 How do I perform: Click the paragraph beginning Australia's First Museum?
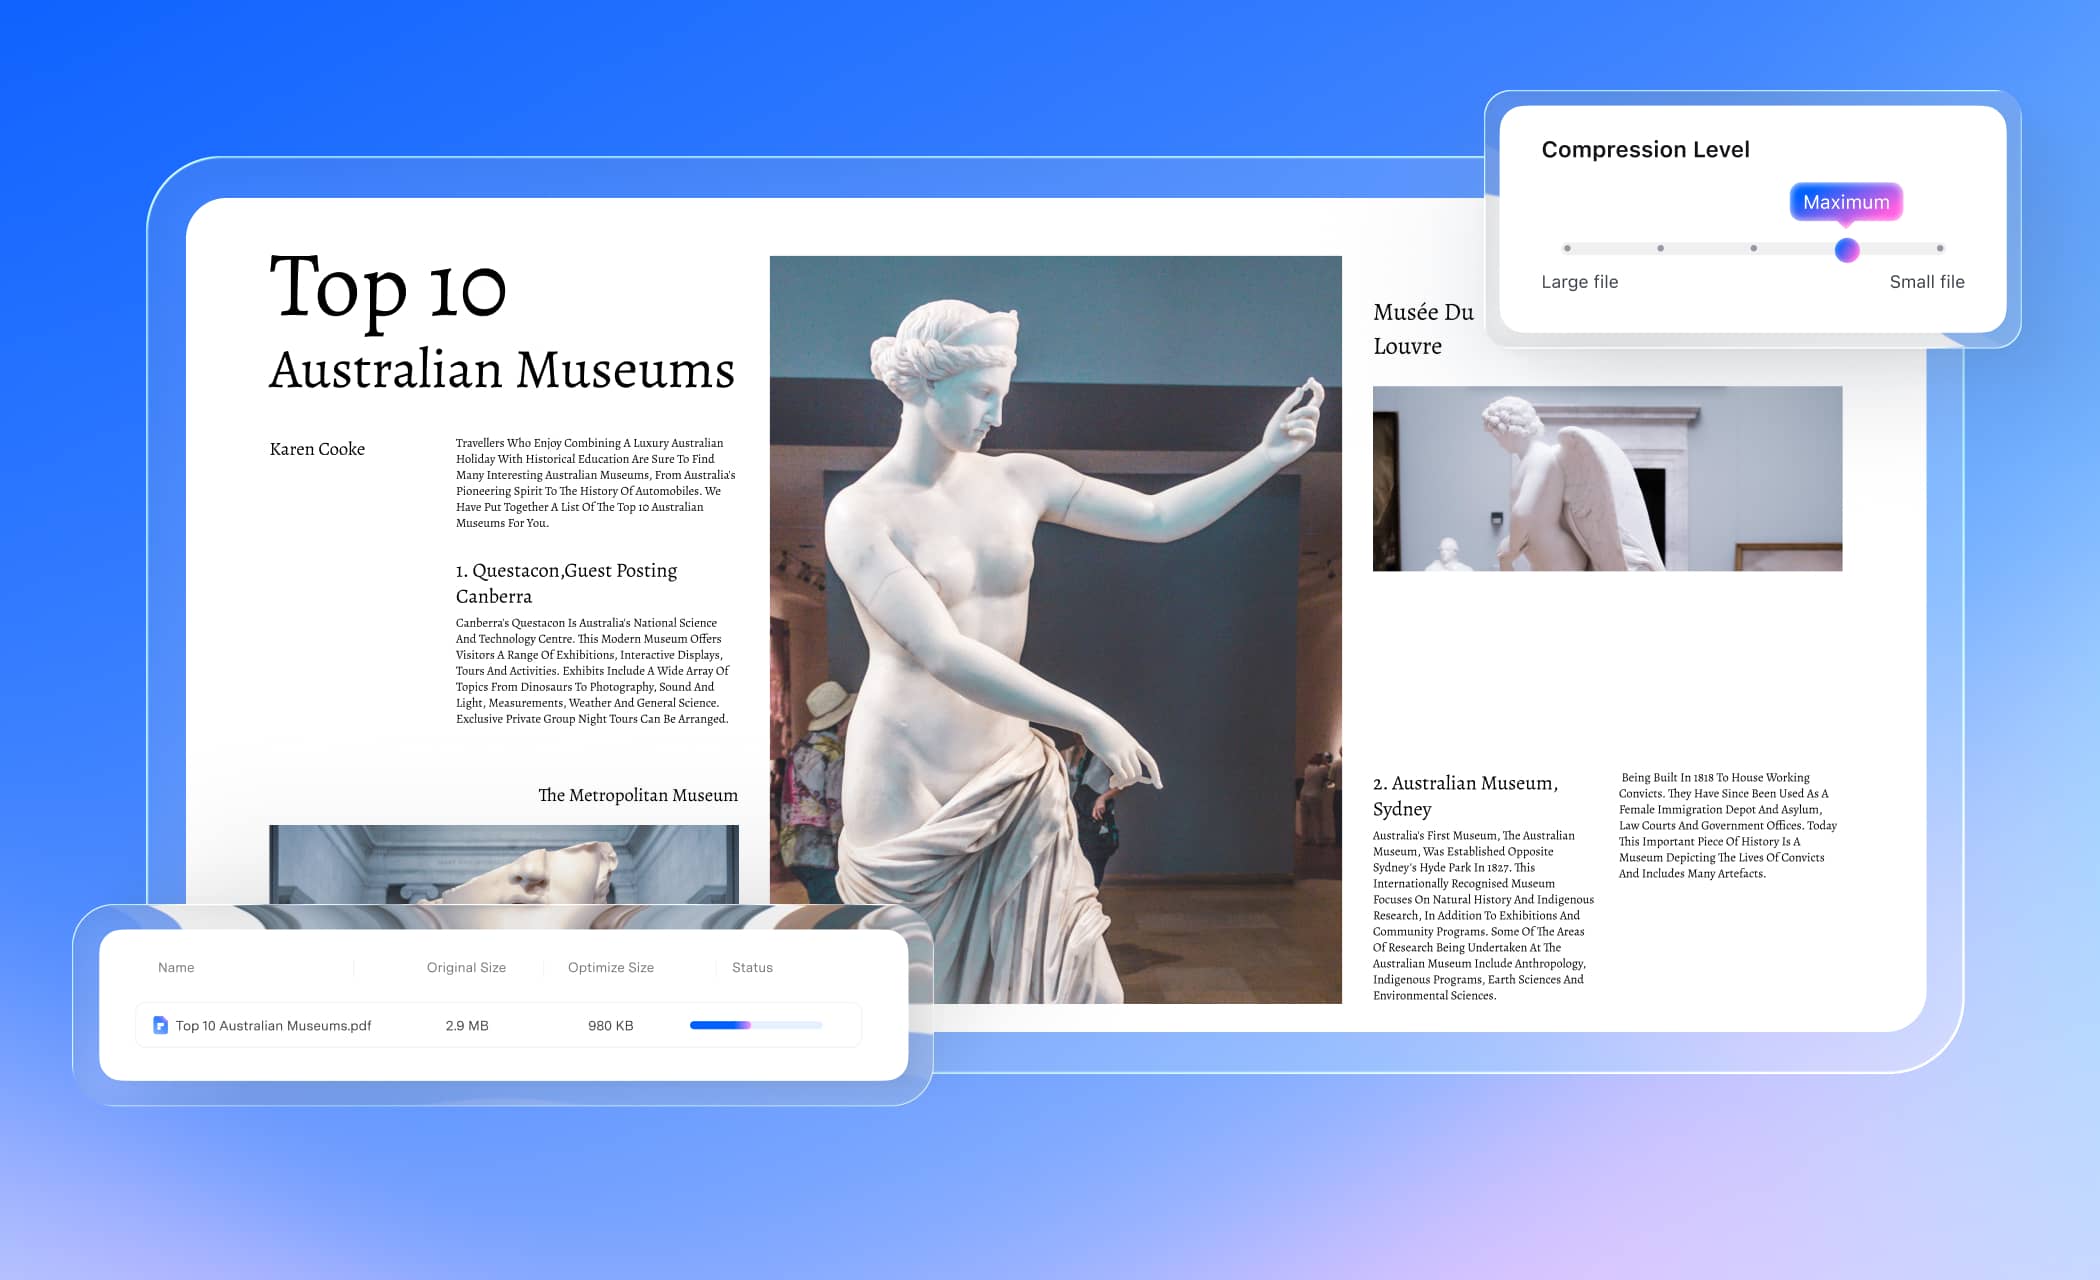click(1483, 915)
